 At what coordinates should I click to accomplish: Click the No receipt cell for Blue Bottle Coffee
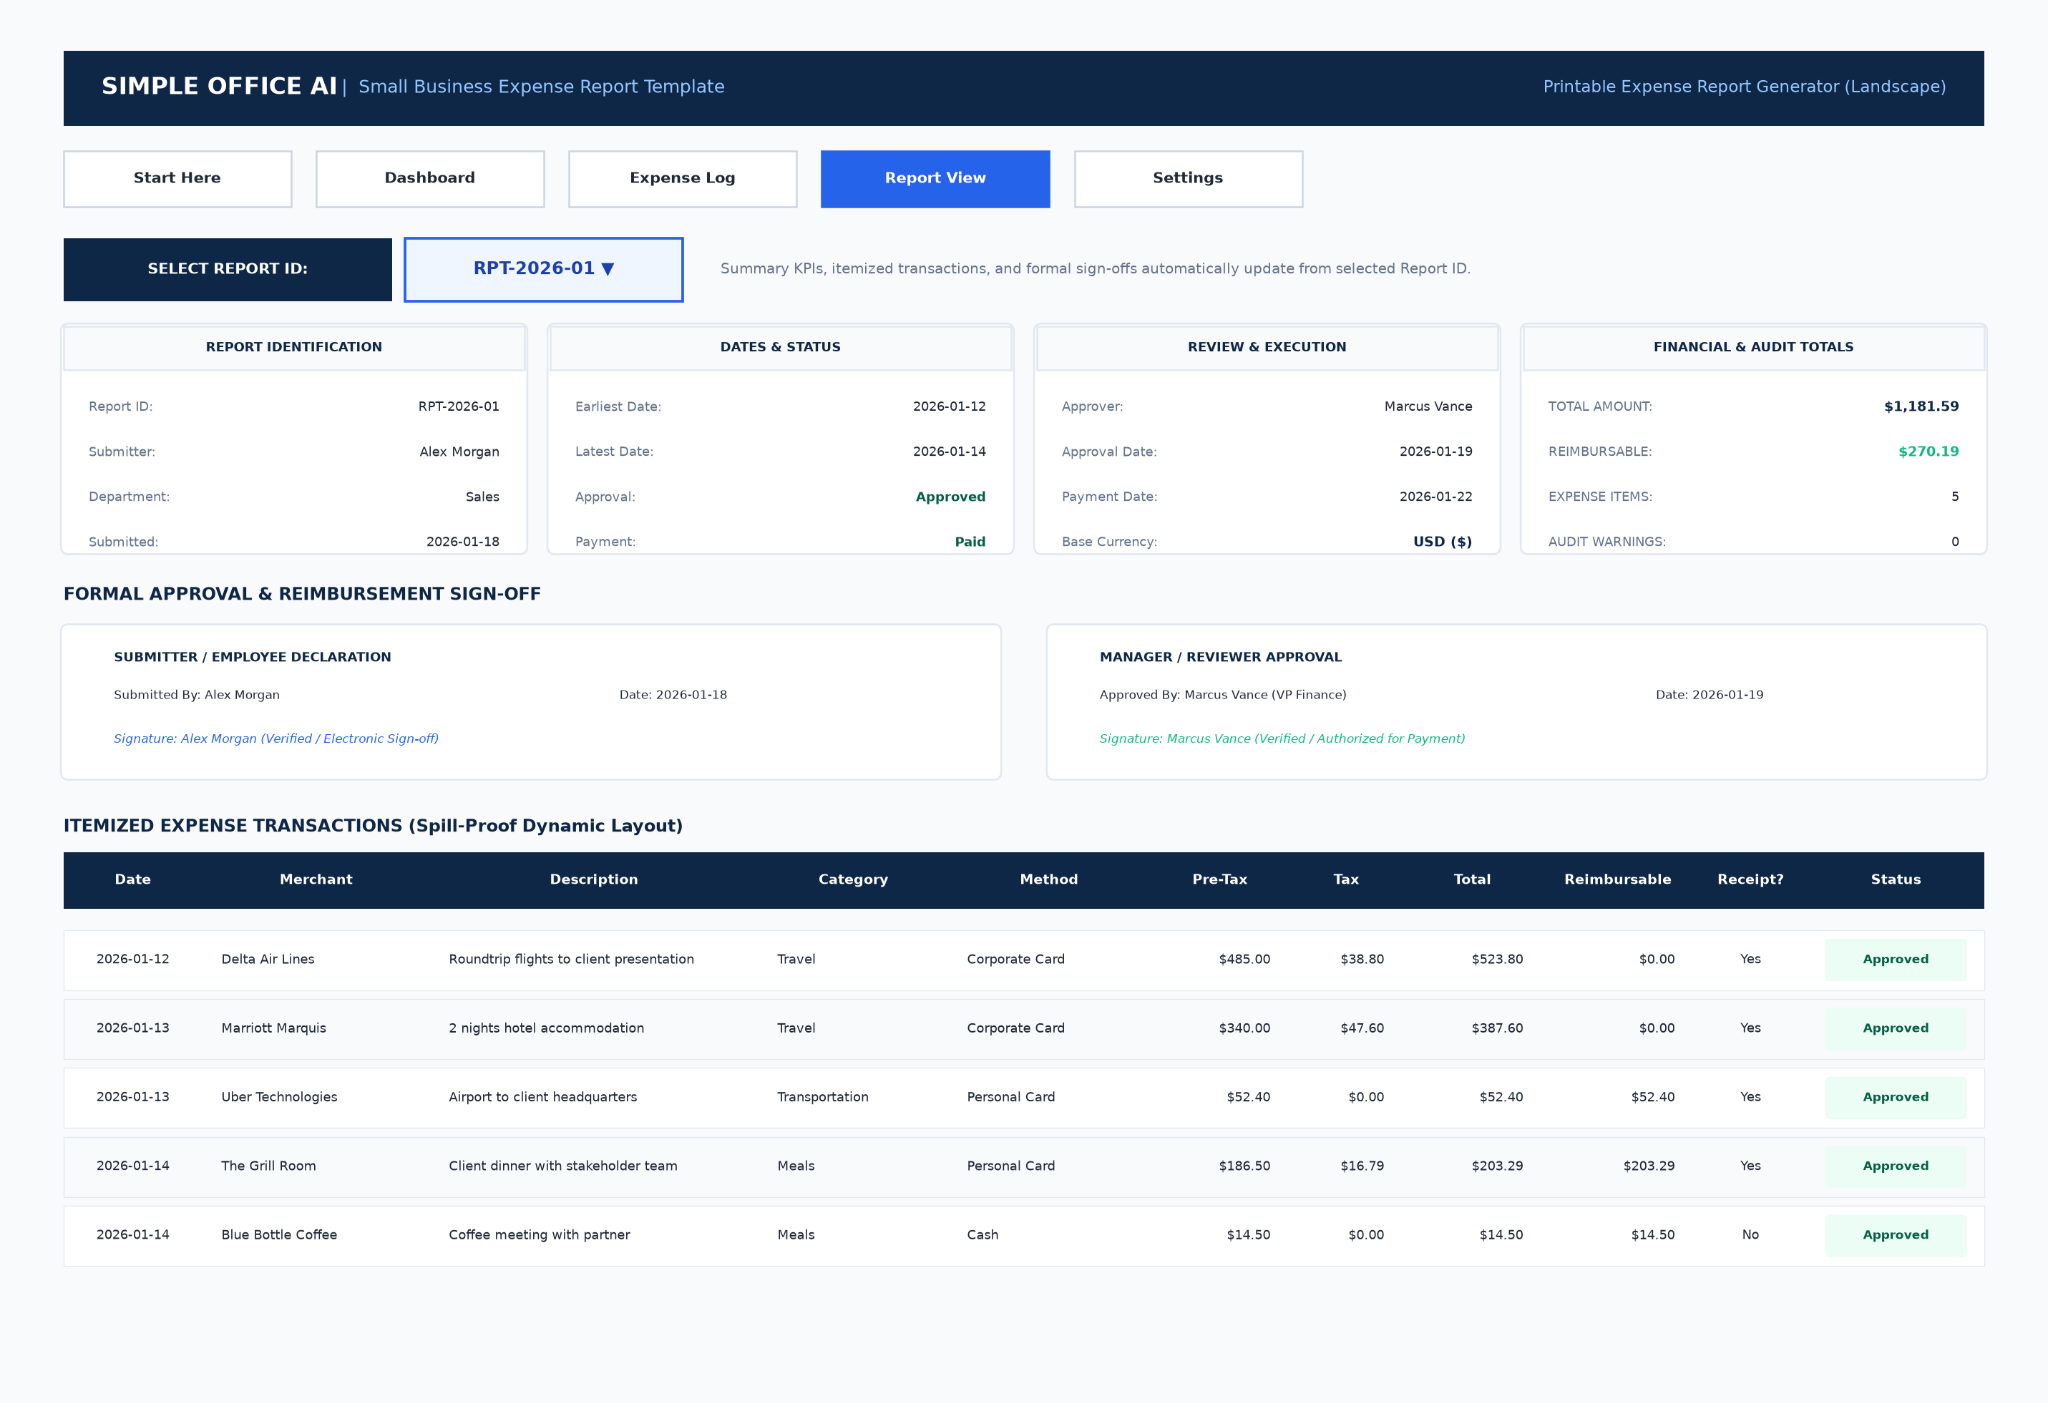pyautogui.click(x=1750, y=1235)
